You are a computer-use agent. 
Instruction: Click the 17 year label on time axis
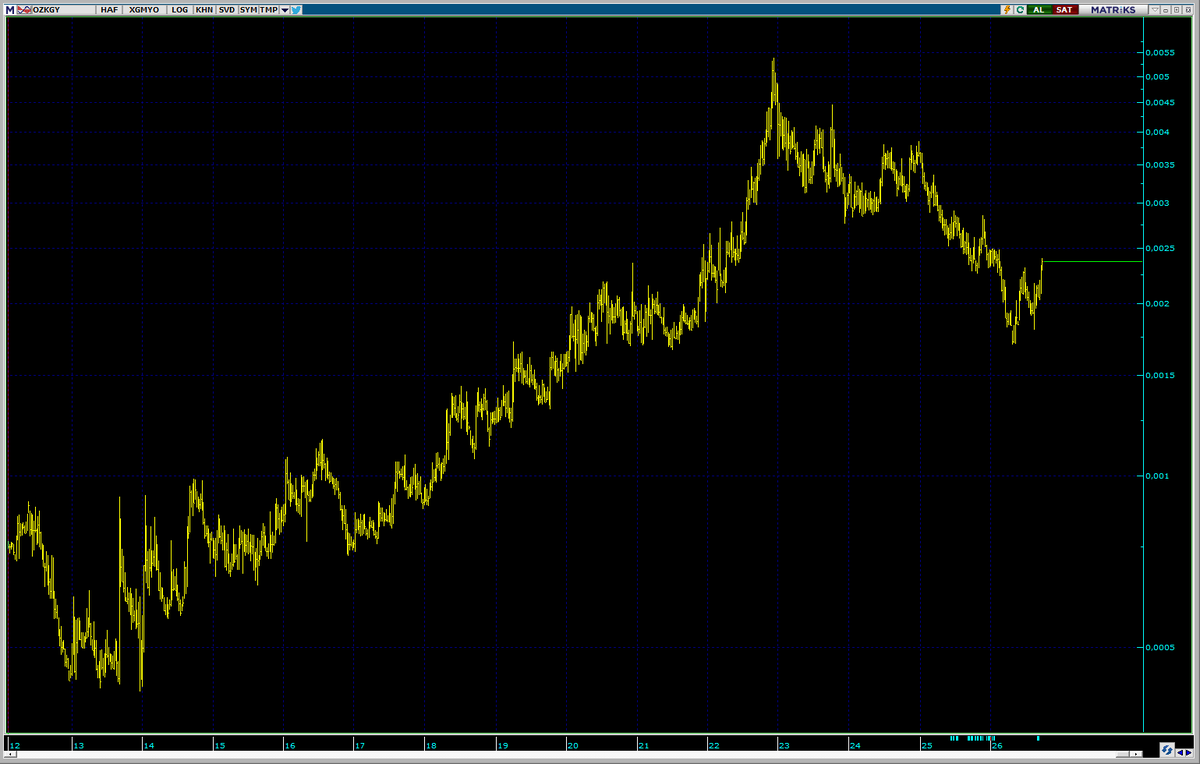tap(360, 746)
